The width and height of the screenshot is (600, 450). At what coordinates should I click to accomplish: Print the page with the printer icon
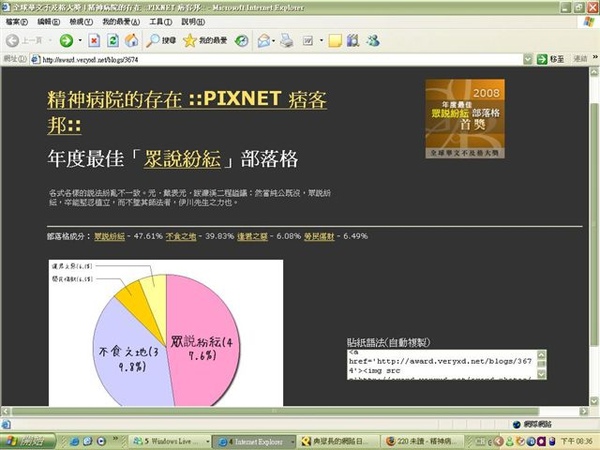point(287,41)
